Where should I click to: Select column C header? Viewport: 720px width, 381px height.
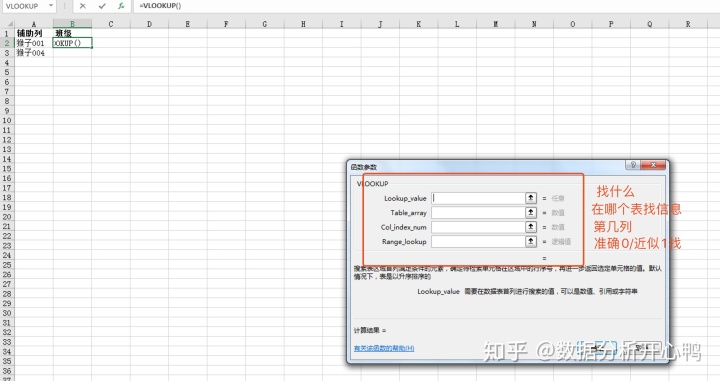click(x=111, y=24)
